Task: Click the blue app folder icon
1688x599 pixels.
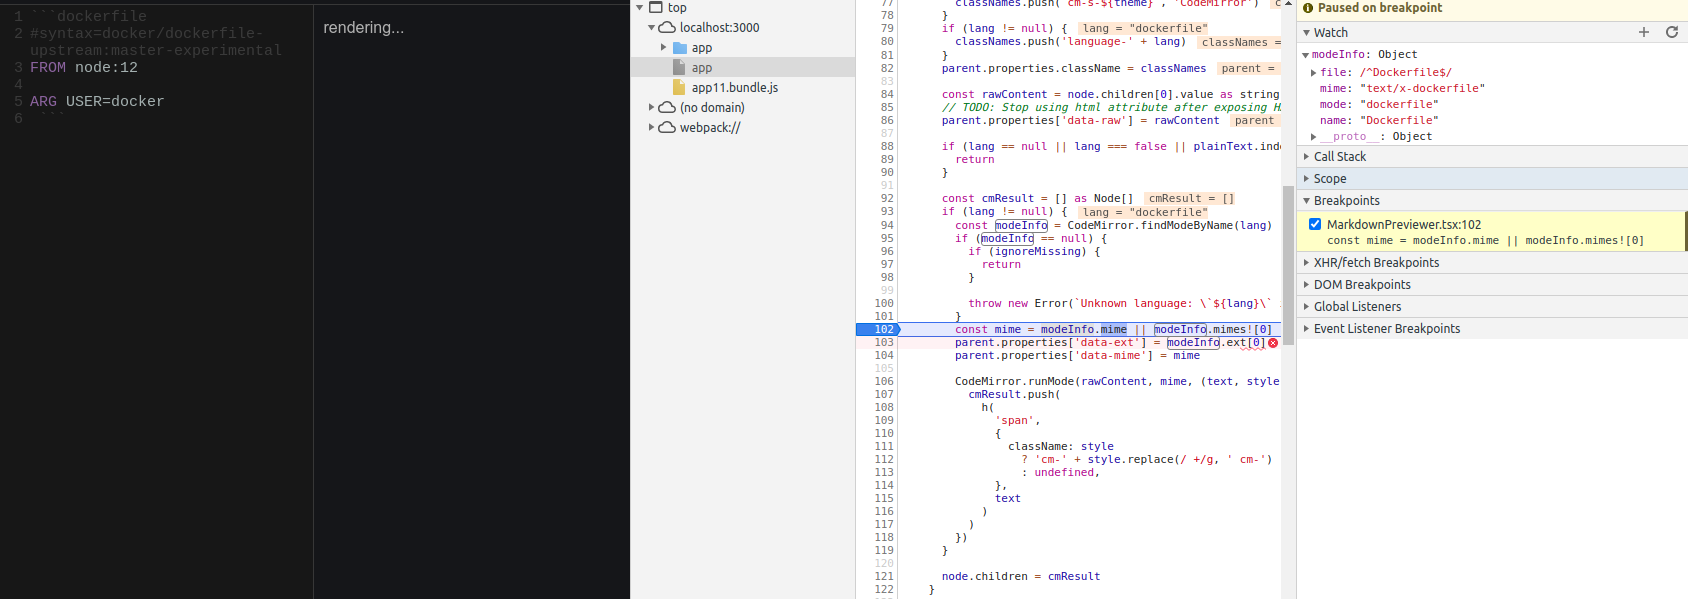Action: tap(680, 48)
